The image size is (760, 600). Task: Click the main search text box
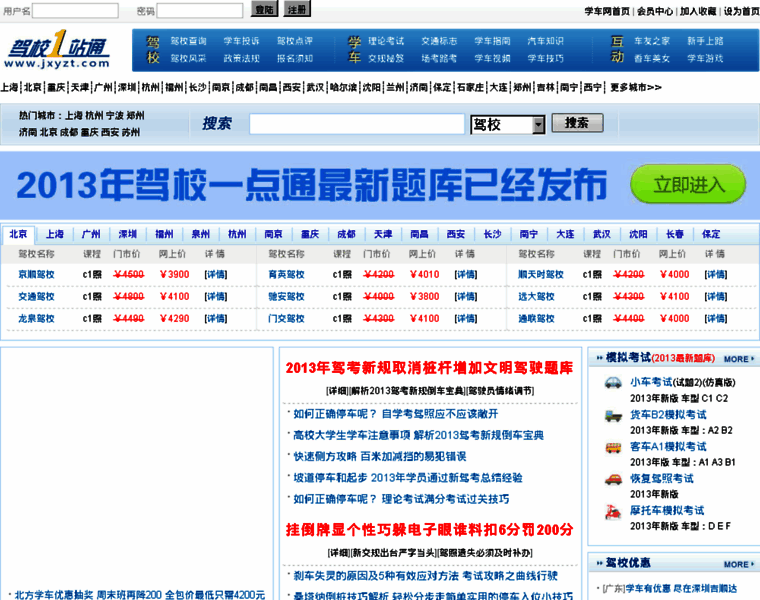click(357, 124)
